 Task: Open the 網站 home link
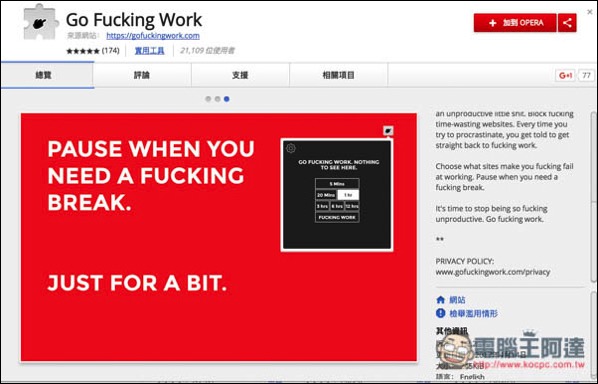click(x=457, y=300)
